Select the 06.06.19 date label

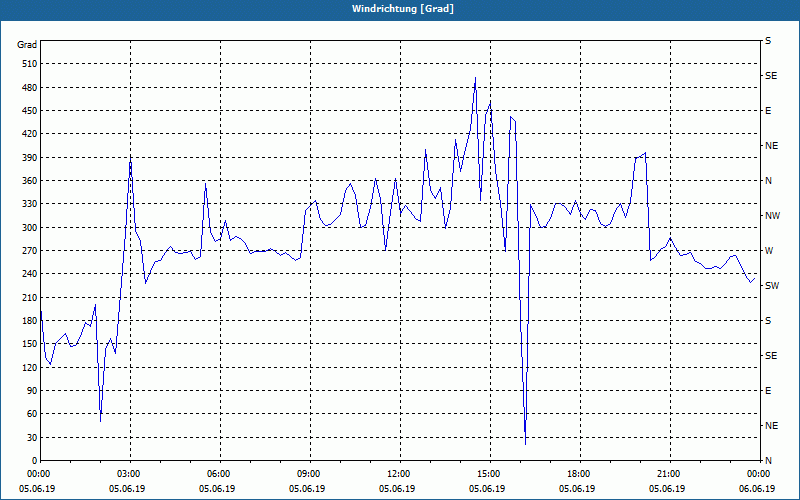757,489
